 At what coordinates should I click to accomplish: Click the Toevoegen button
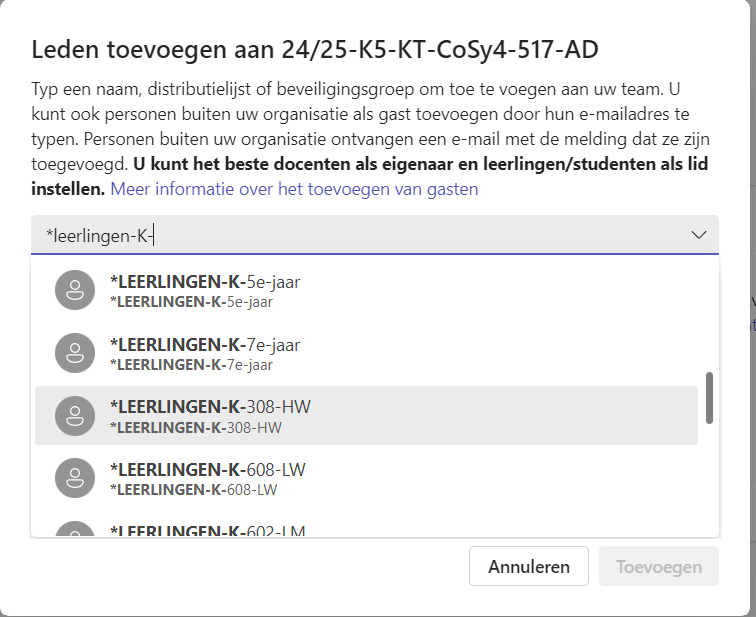pos(658,566)
